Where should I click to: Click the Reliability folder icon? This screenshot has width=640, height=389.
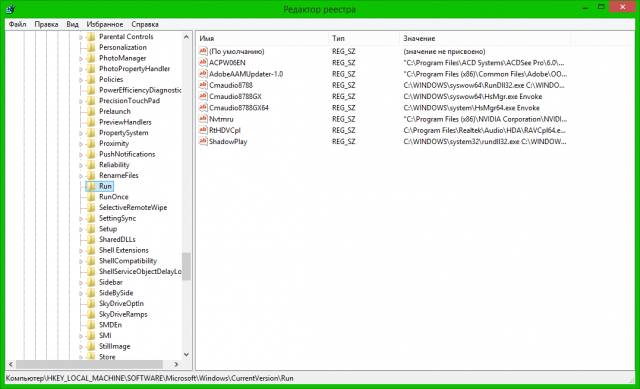click(91, 164)
